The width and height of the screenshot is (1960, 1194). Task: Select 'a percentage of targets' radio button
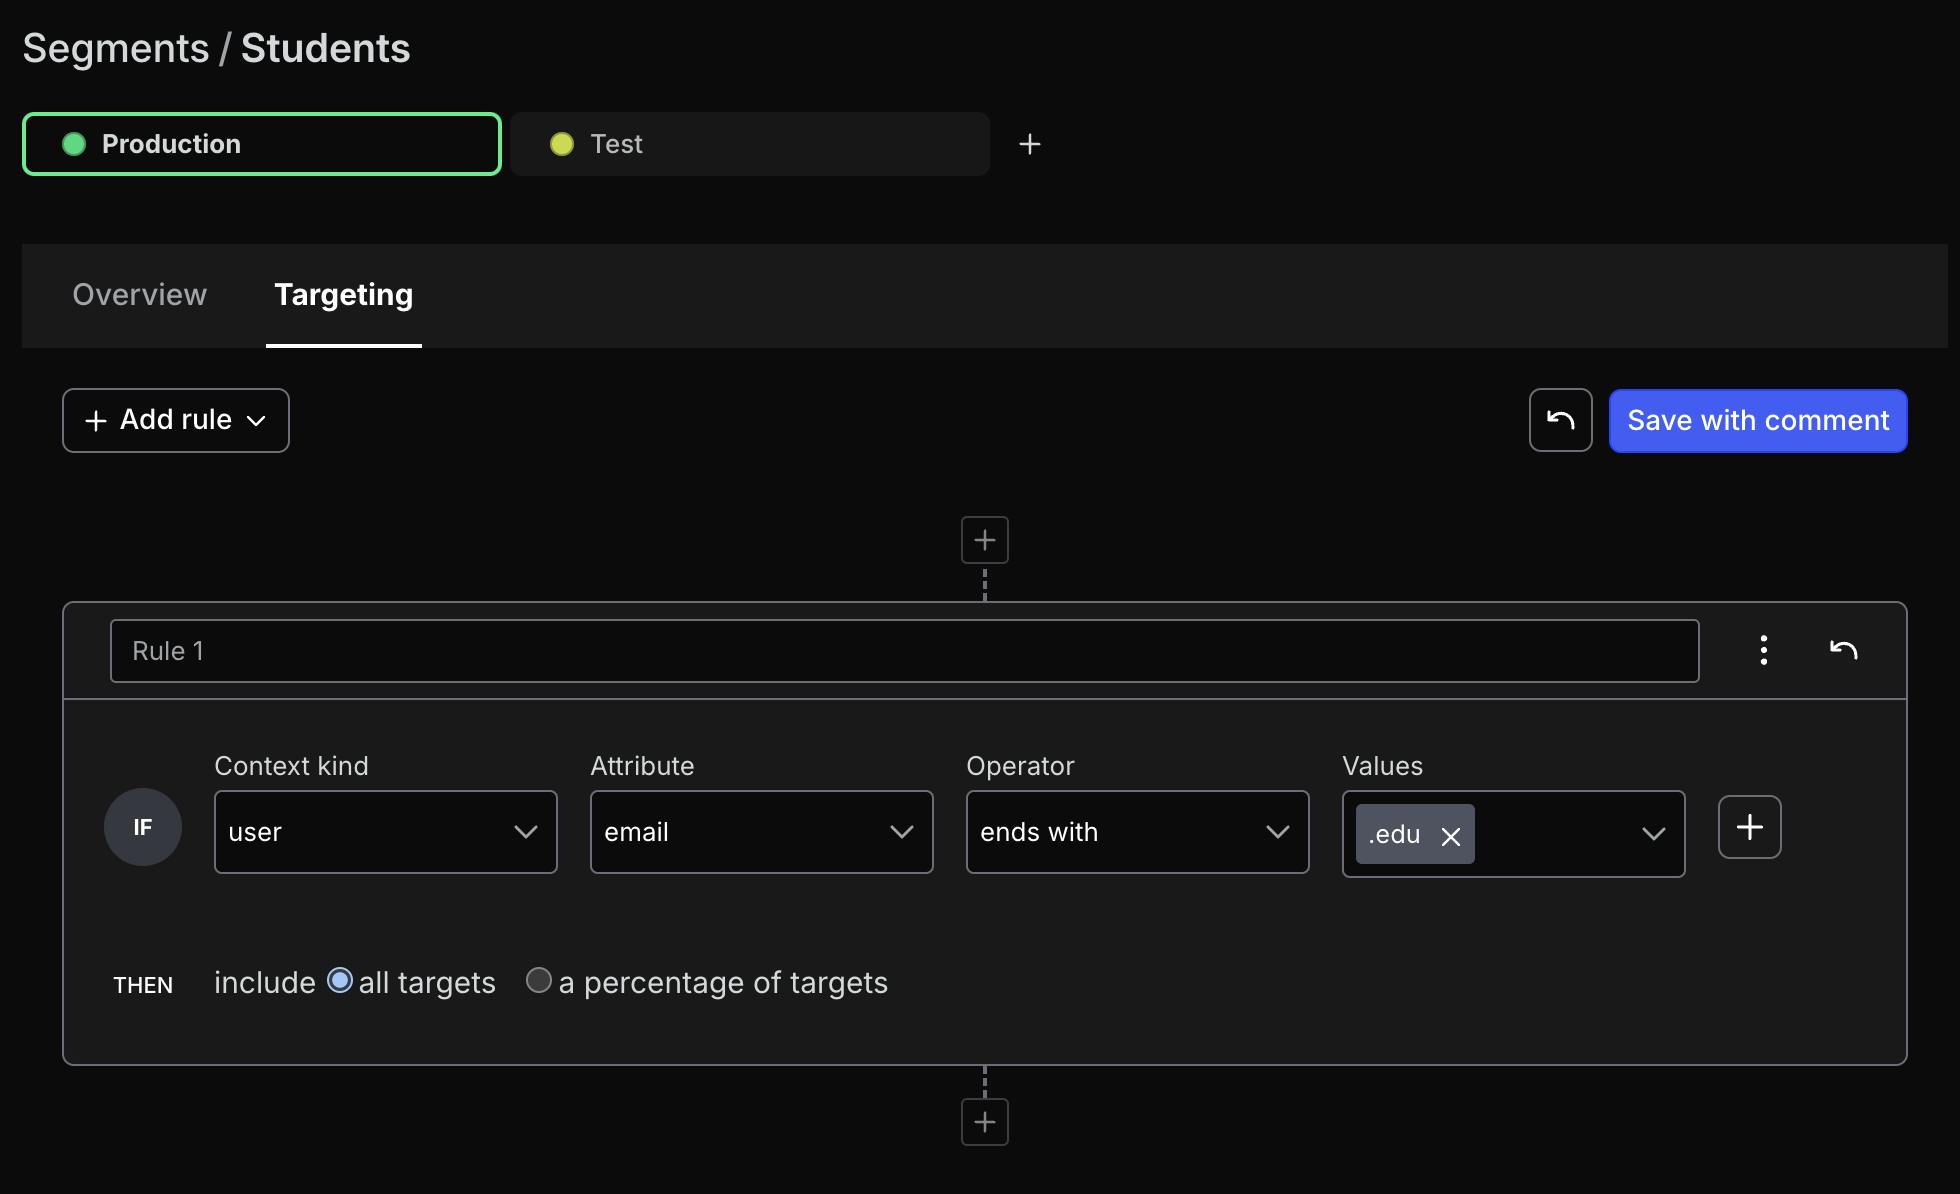(x=538, y=980)
